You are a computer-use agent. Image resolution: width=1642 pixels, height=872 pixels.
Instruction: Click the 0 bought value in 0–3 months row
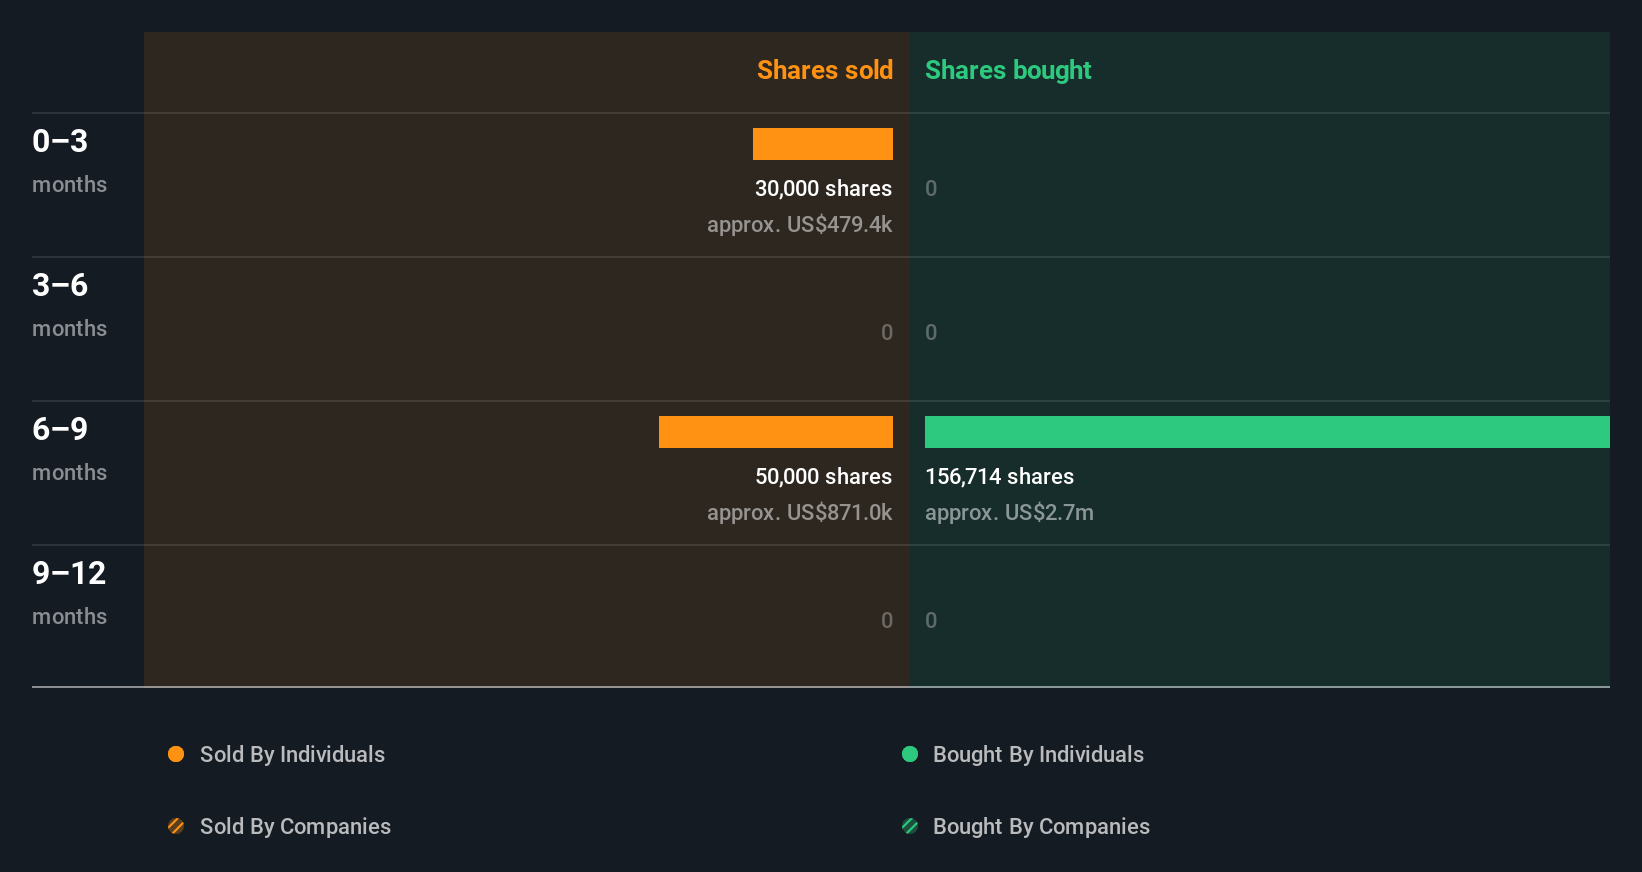coord(931,188)
